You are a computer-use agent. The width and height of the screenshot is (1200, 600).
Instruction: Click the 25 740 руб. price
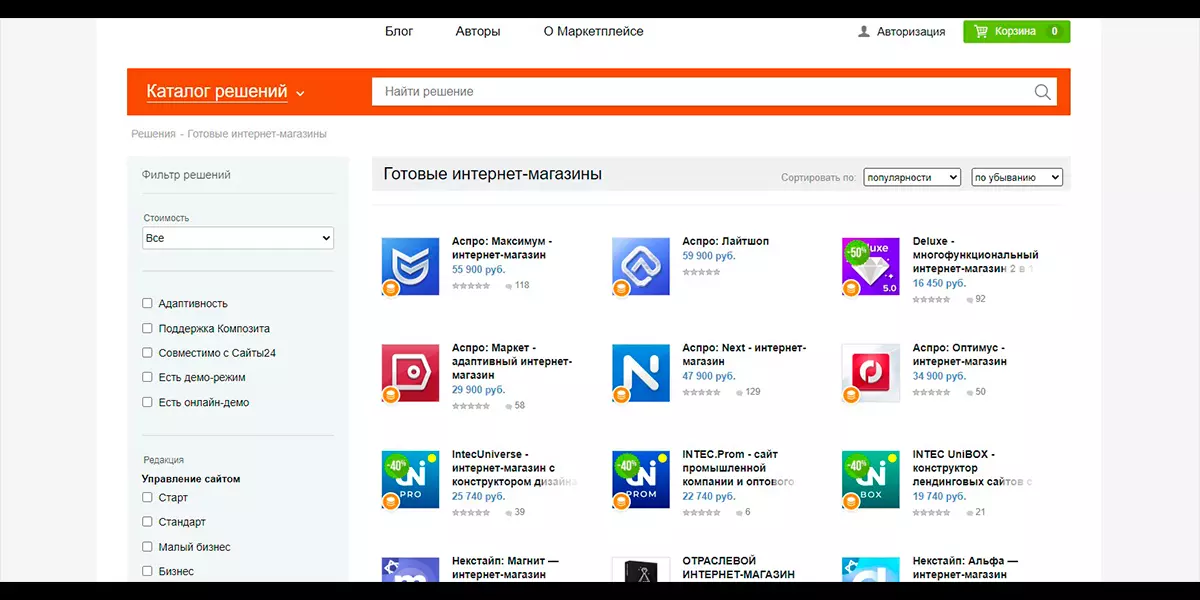pos(479,496)
